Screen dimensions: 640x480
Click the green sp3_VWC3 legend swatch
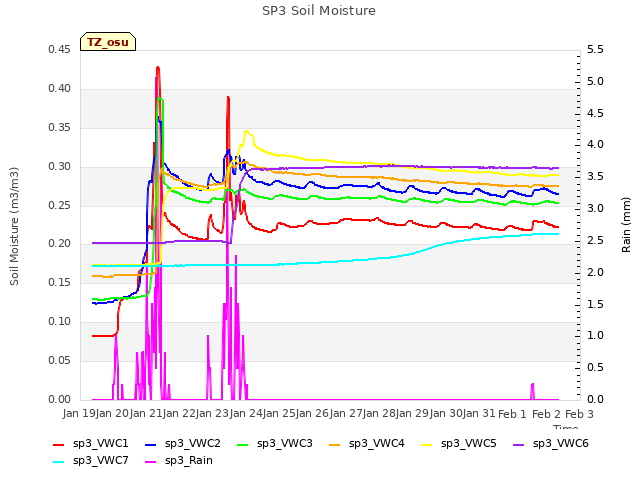click(x=243, y=444)
